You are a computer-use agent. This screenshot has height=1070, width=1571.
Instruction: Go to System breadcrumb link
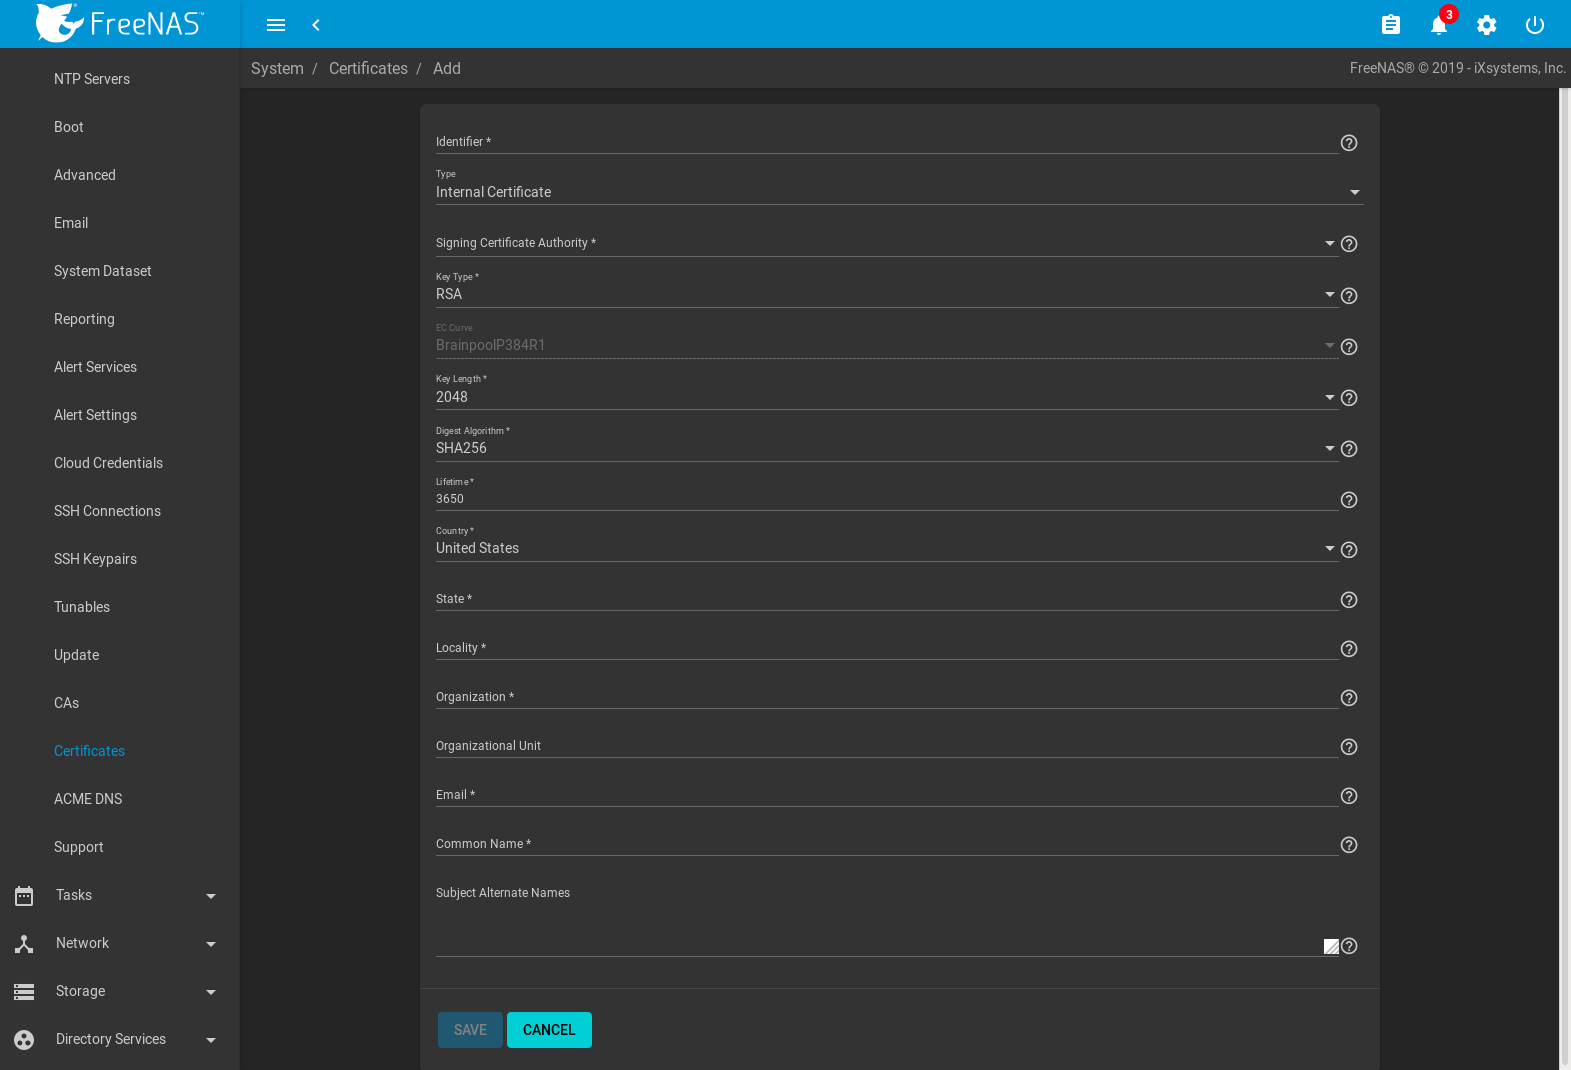click(x=277, y=68)
